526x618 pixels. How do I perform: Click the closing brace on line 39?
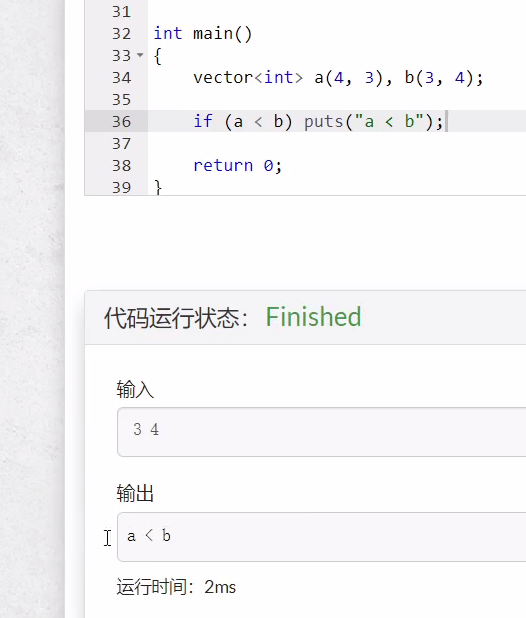[x=158, y=187]
